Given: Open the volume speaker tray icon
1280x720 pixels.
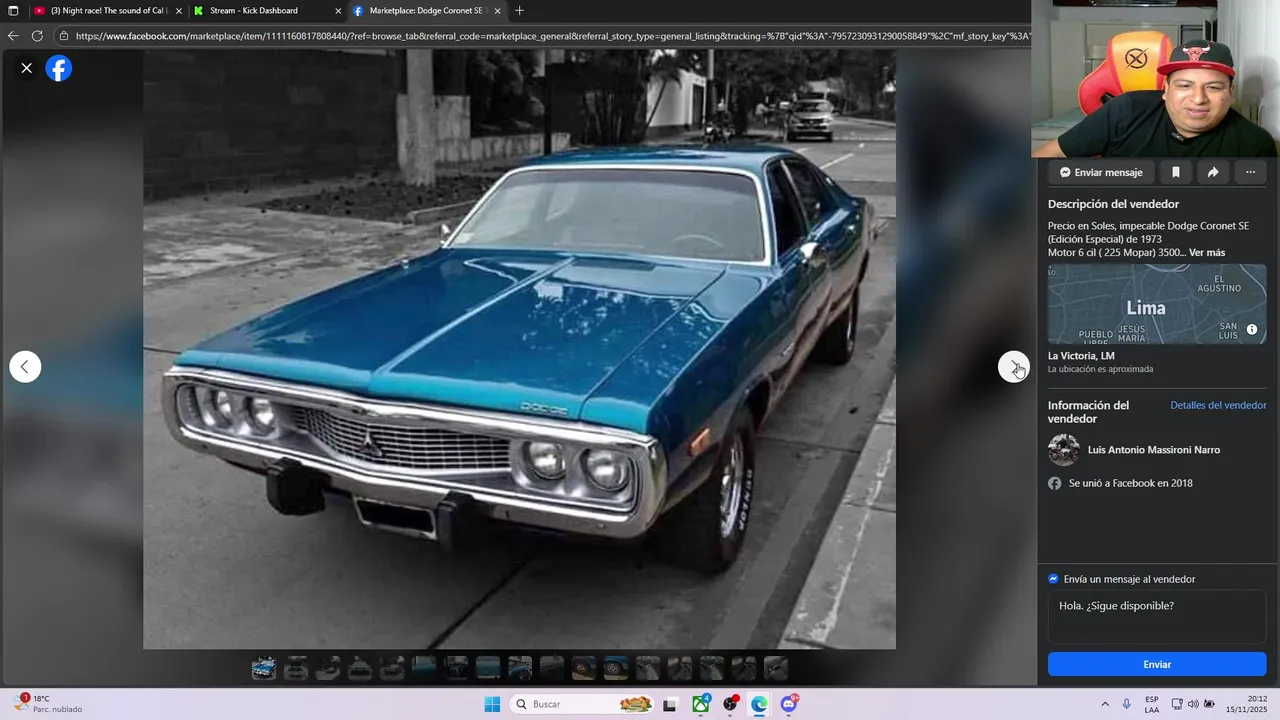Looking at the screenshot, I should [1193, 704].
